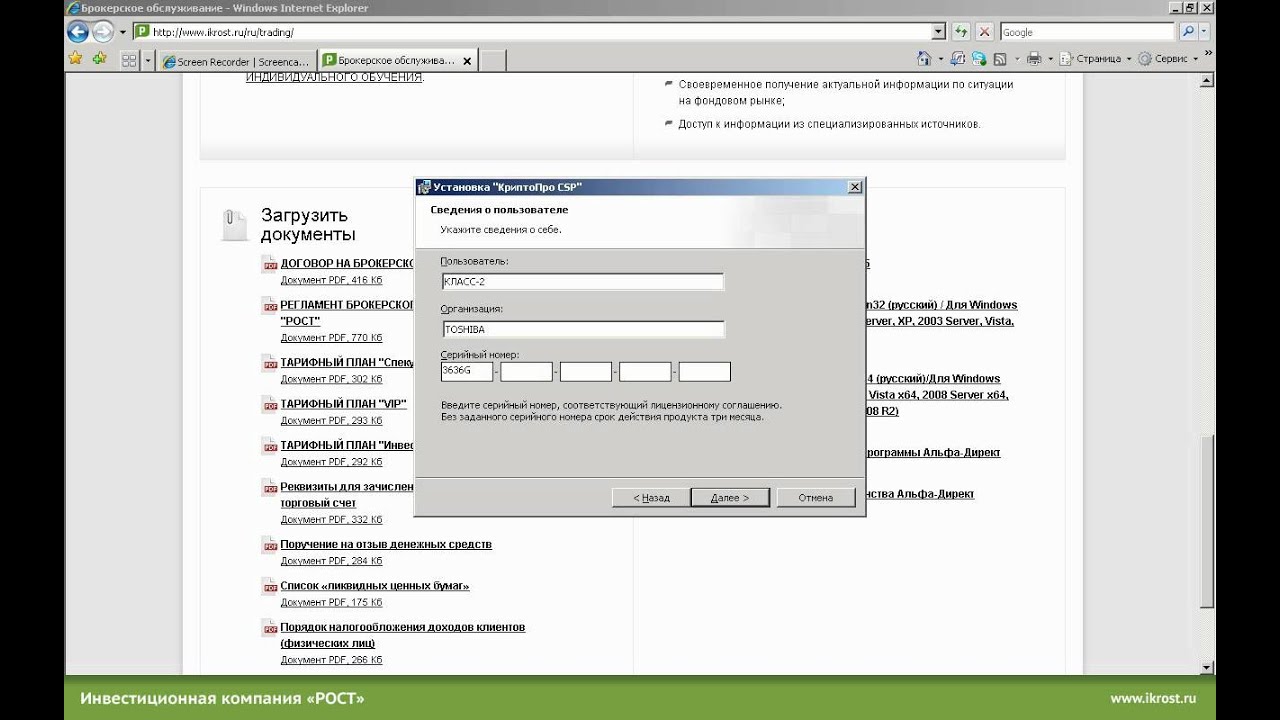The width and height of the screenshot is (1280, 720).
Task: Open Поручение на отзыв денежных средств link
Action: [386, 544]
